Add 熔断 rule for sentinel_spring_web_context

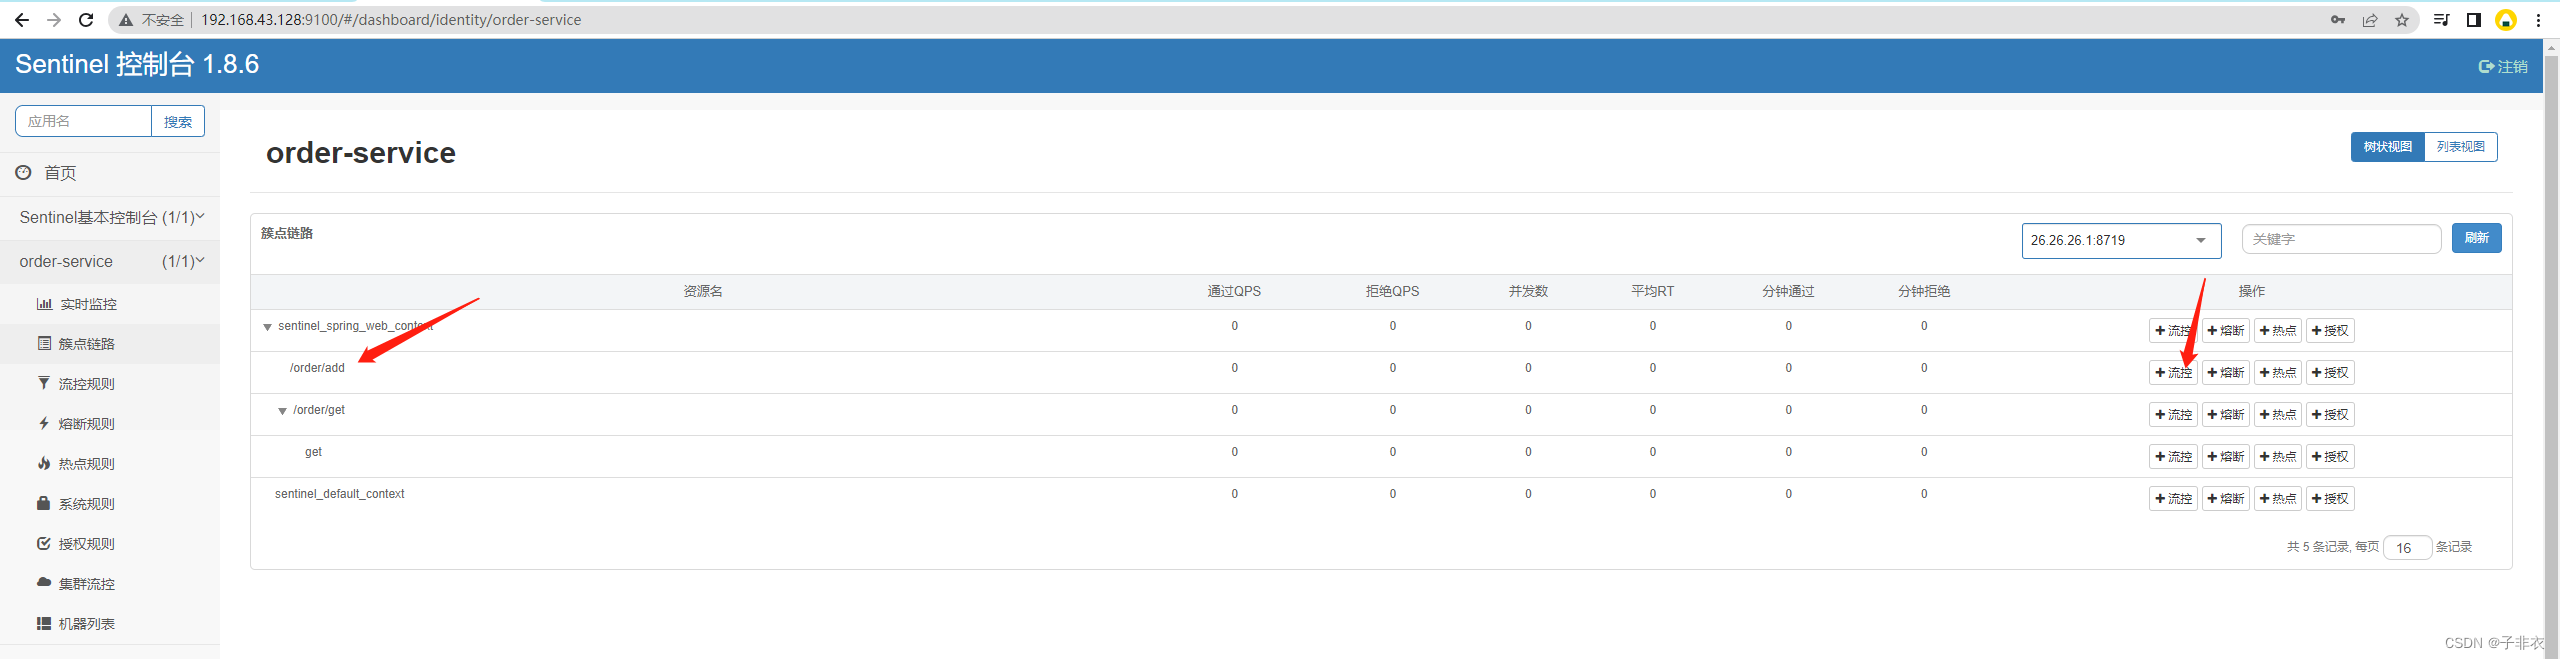point(2225,331)
